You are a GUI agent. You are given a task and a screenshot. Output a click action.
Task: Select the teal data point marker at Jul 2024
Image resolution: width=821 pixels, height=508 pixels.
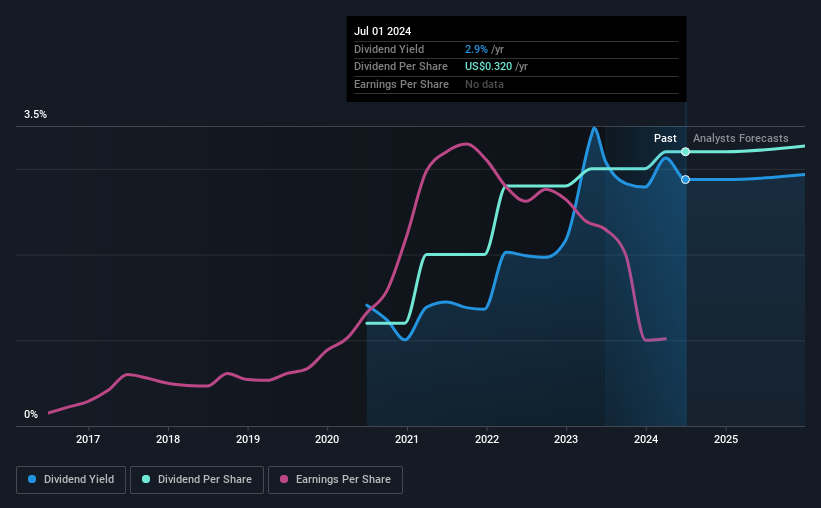[x=685, y=152]
